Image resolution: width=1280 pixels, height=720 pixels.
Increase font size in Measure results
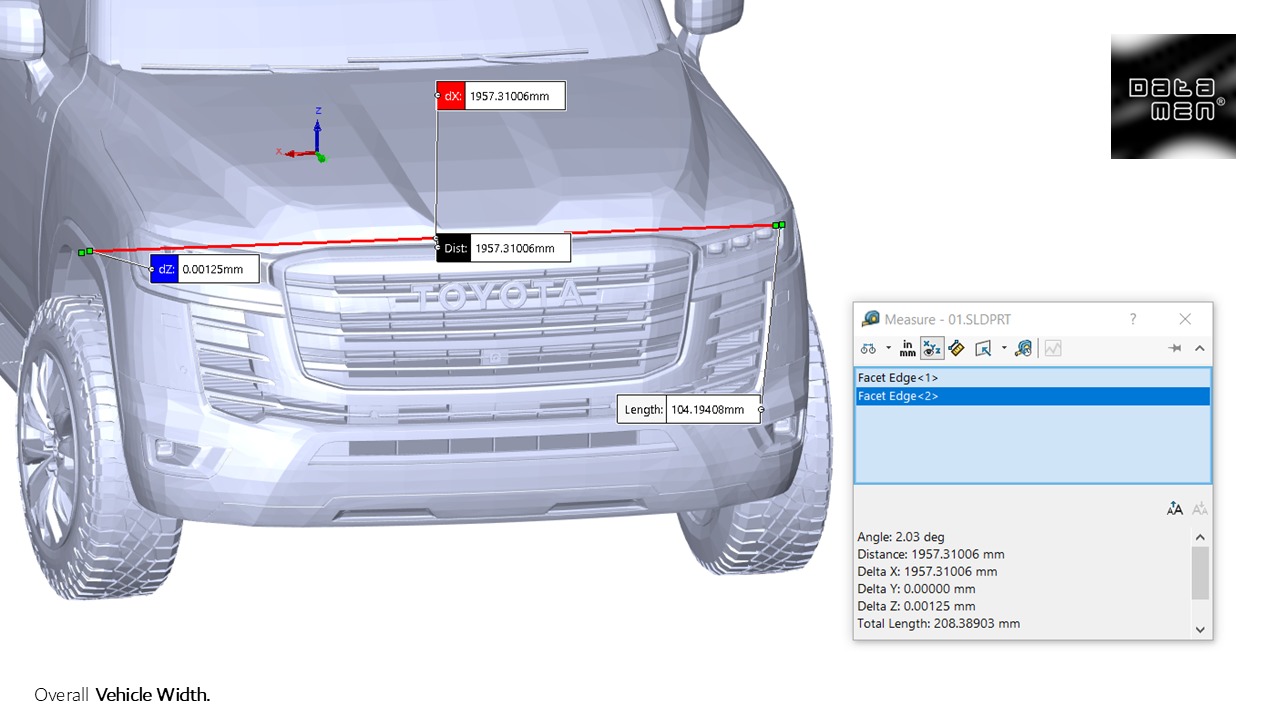click(1175, 509)
